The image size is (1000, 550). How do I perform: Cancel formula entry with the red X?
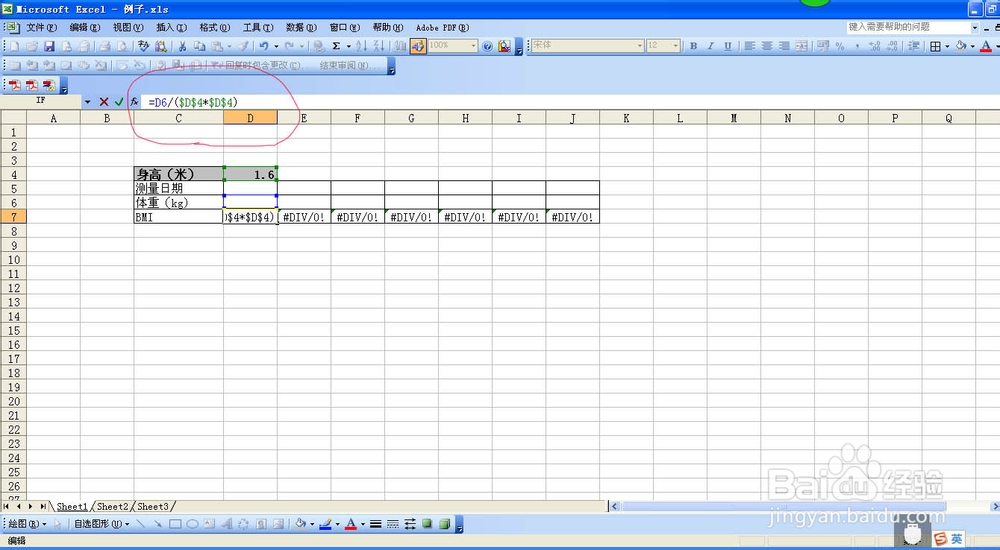(x=104, y=101)
